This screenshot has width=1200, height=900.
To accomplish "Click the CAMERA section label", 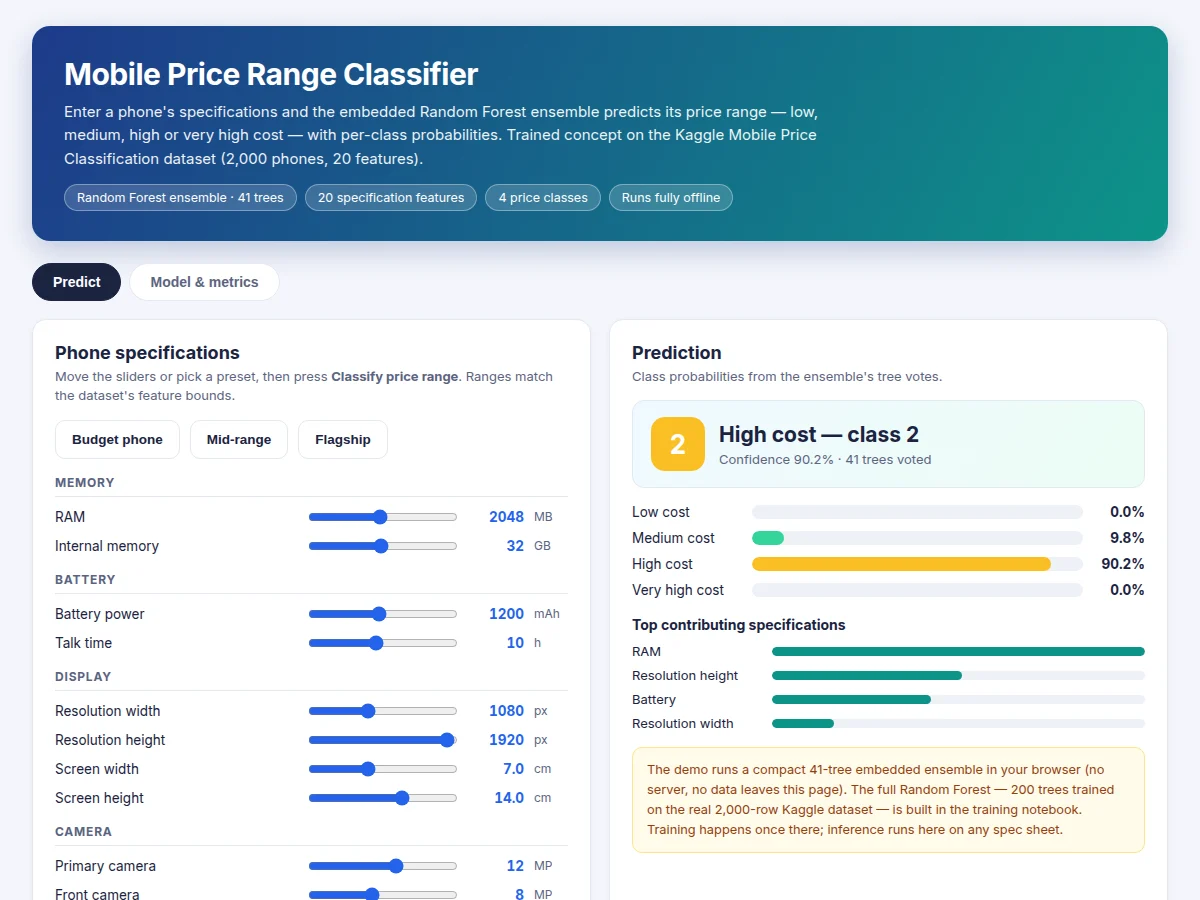I will 83,832.
